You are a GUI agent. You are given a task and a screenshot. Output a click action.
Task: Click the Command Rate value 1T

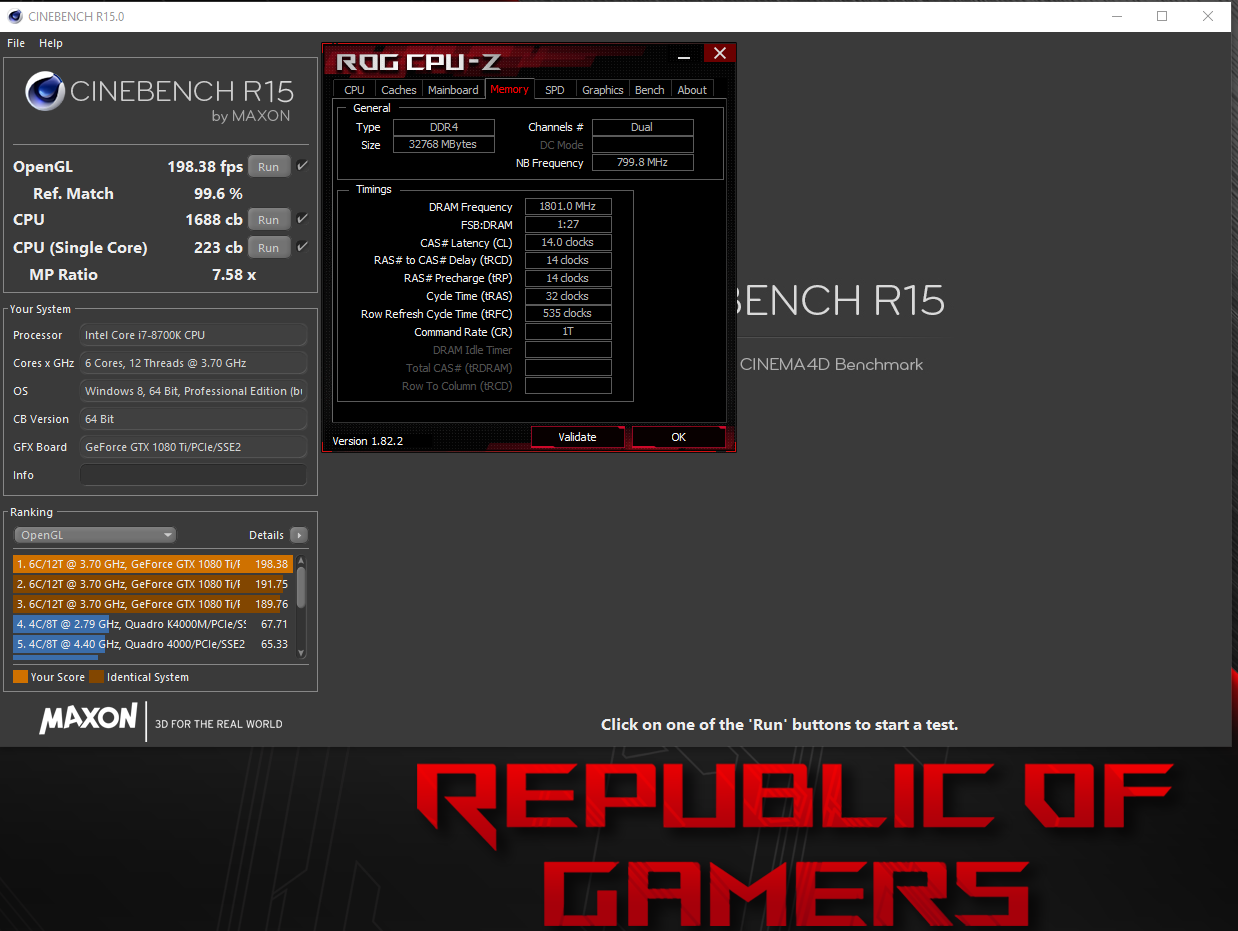click(x=568, y=332)
